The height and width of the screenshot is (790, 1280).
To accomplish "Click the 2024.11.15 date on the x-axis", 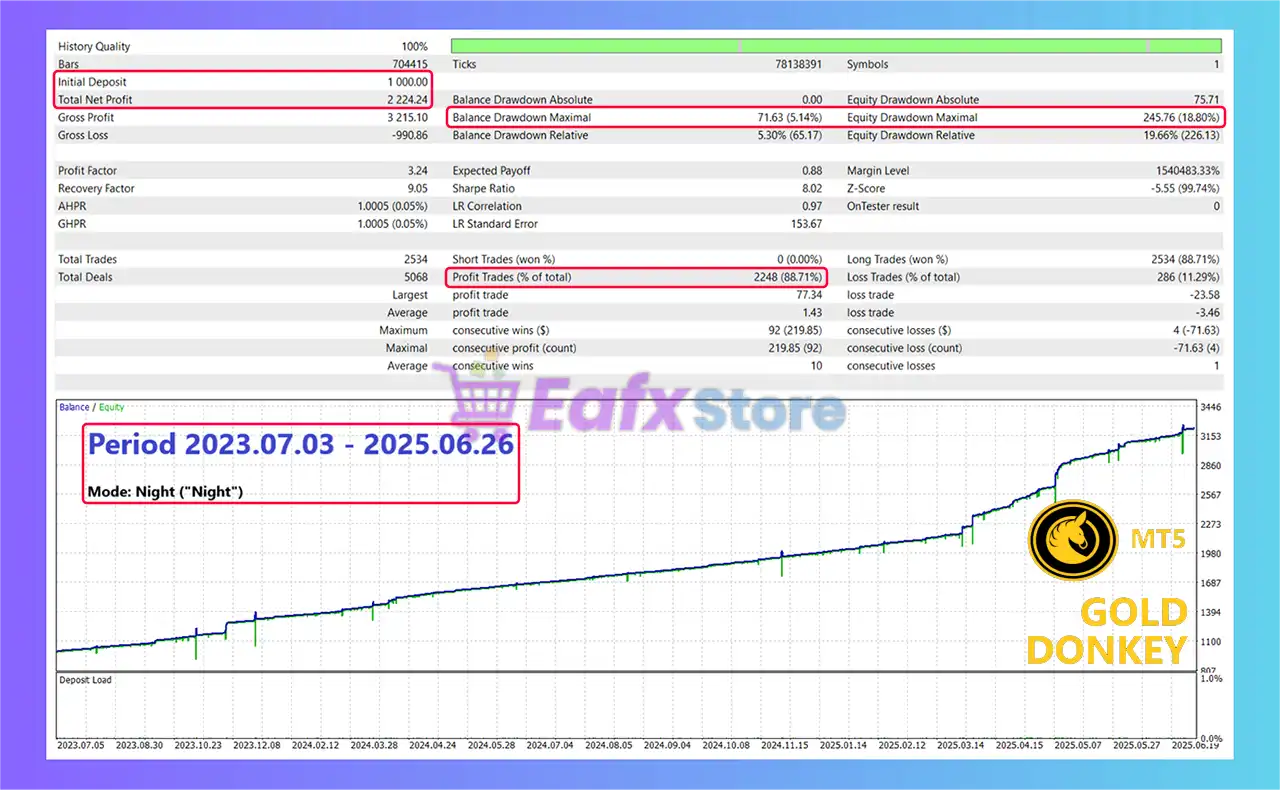I will [787, 745].
